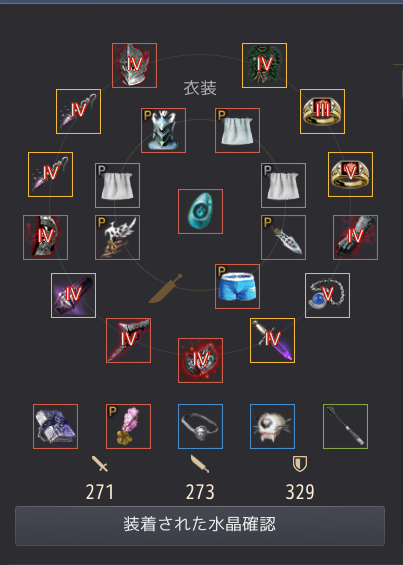Click the necklace with blue gem
Image resolution: width=403 pixels, height=565 pixels.
coord(327,295)
